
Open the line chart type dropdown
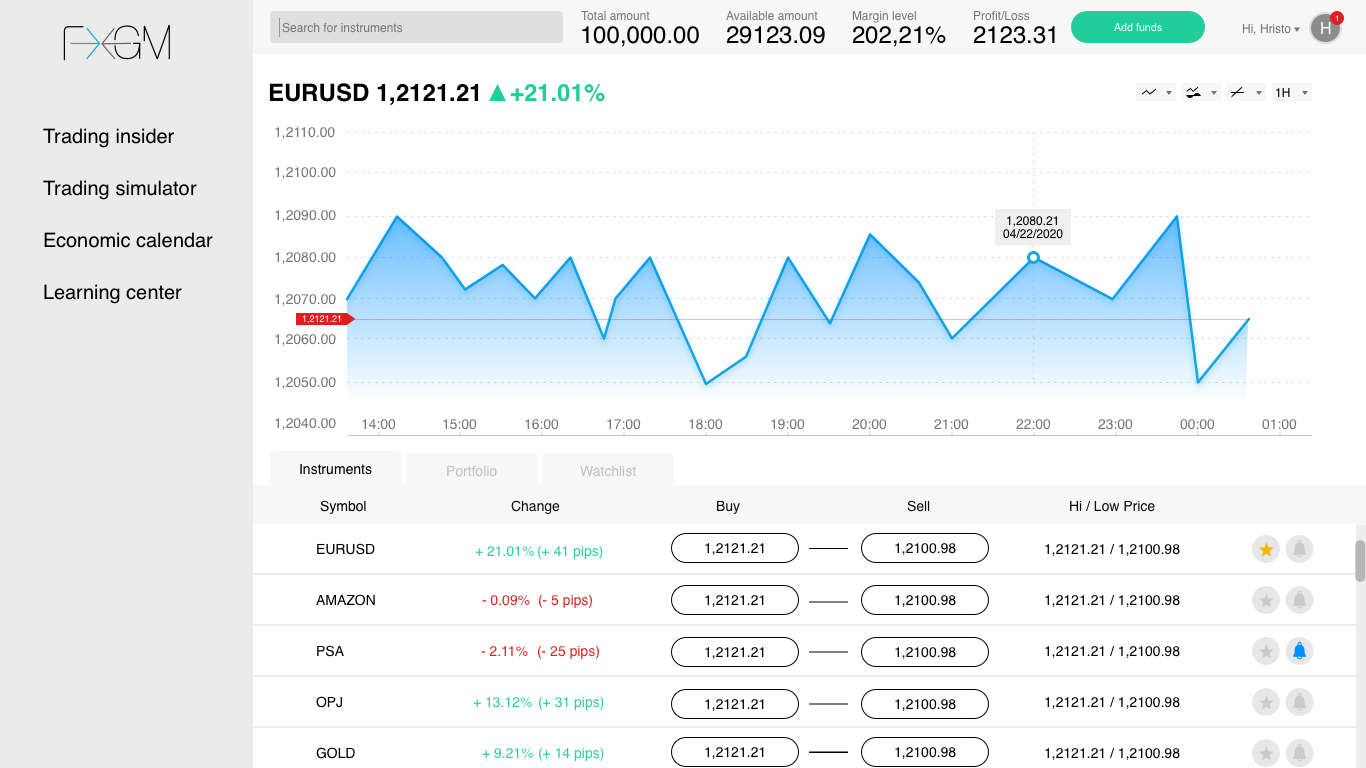tap(1155, 92)
